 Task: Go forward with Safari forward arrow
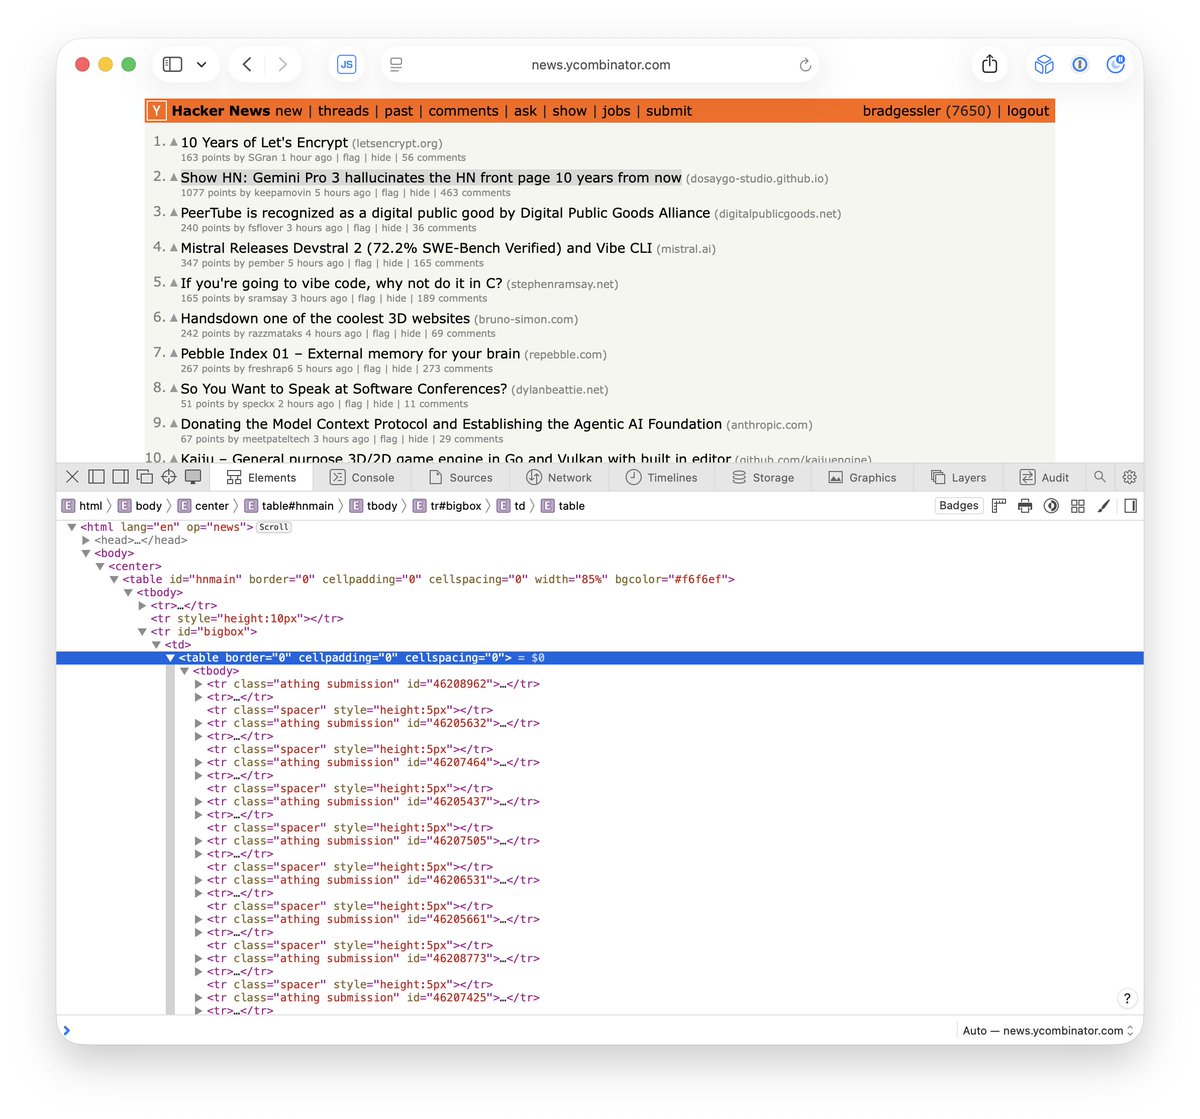283,64
